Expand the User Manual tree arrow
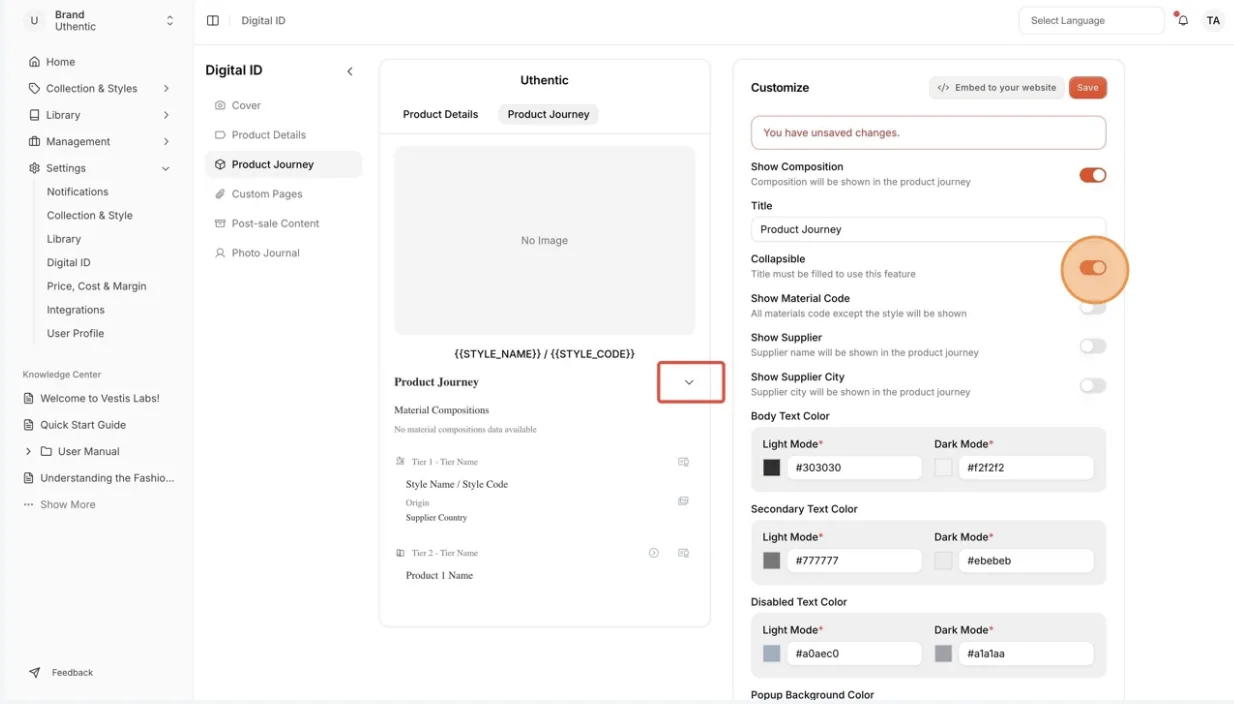The height and width of the screenshot is (704, 1234). (28, 451)
